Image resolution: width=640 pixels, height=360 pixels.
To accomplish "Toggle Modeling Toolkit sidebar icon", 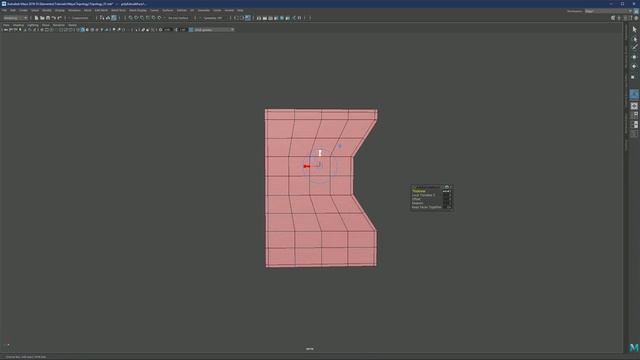I will pyautogui.click(x=613, y=18).
